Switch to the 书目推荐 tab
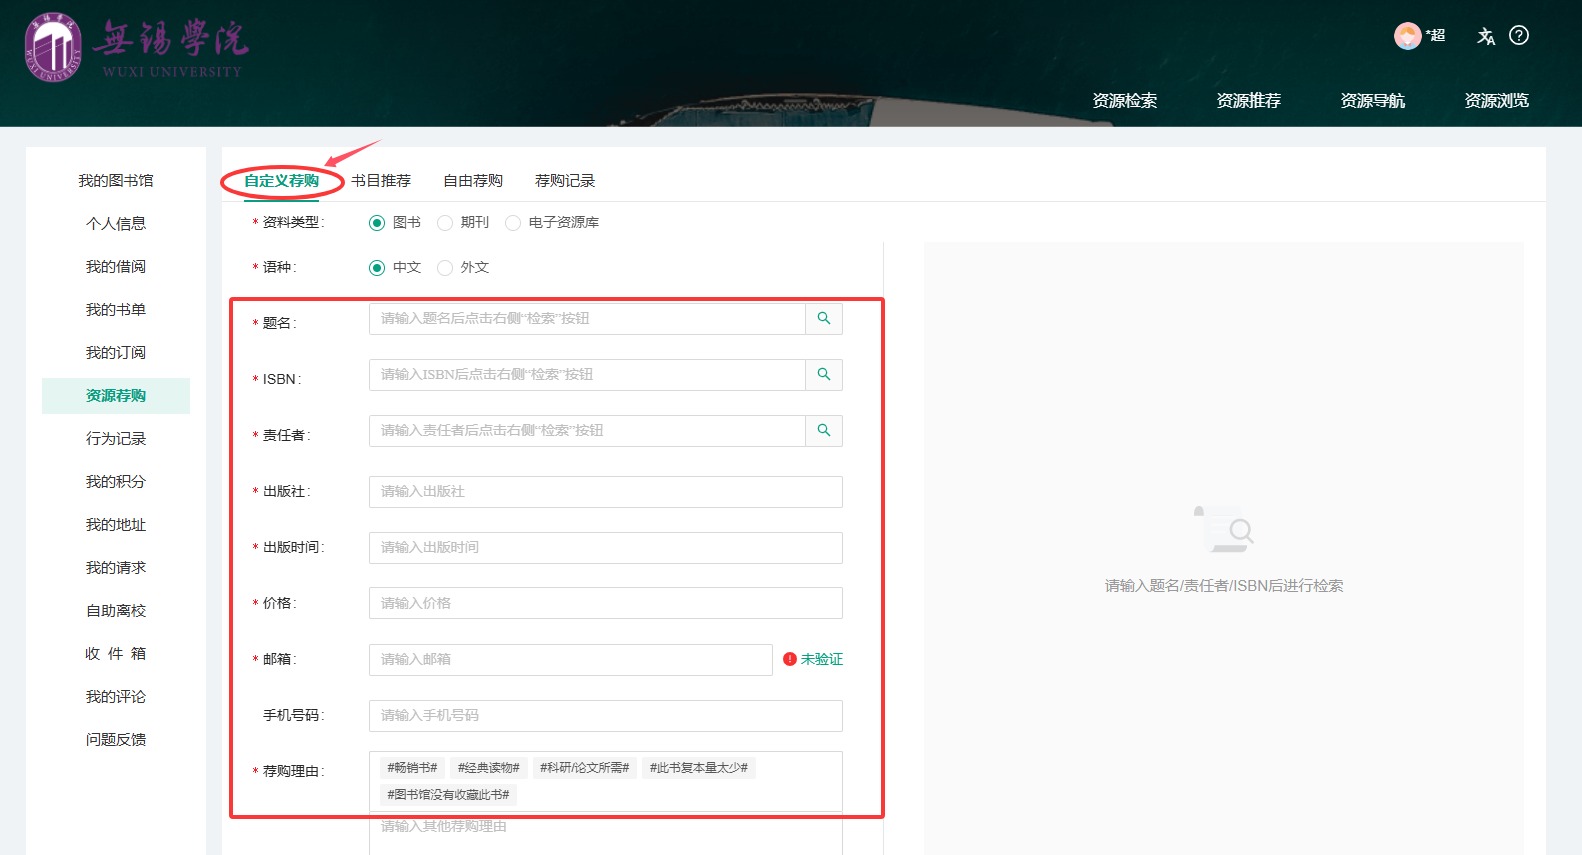The image size is (1582, 855). [x=381, y=181]
